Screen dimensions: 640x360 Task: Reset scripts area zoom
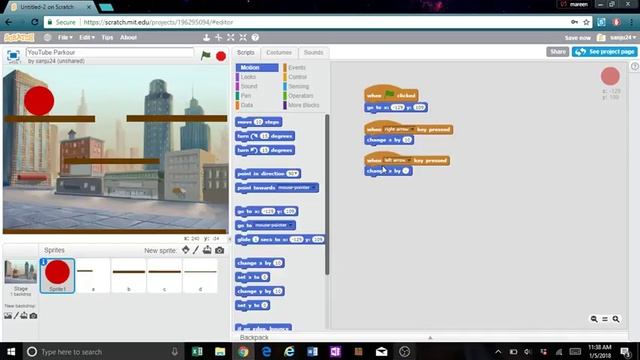point(605,319)
